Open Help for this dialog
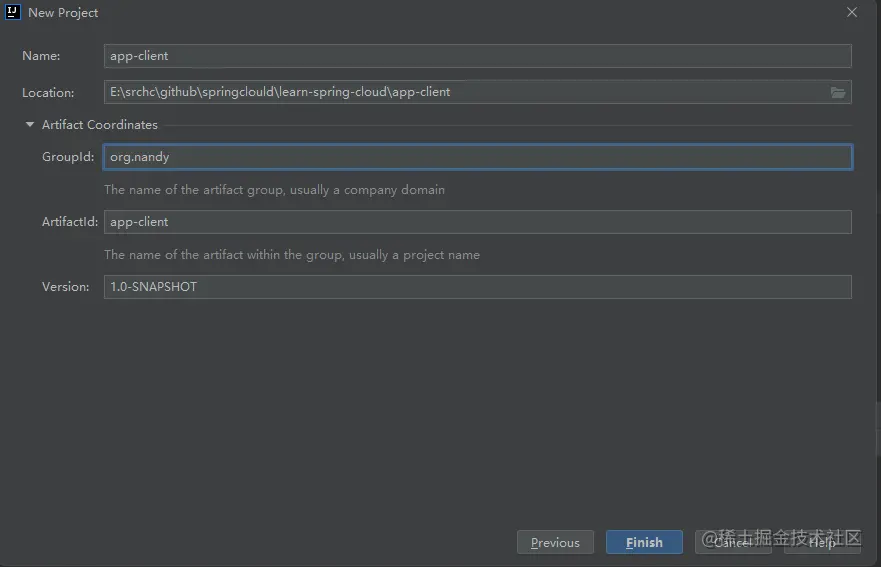Screen dimensions: 881x567 pos(822,542)
